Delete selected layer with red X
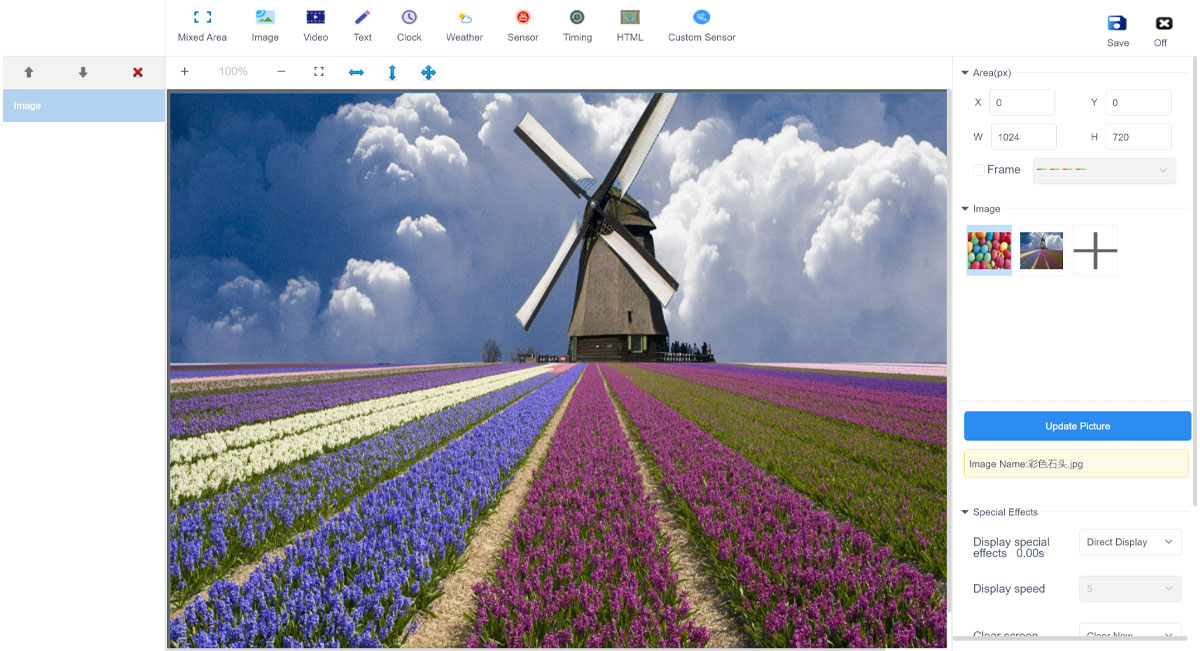The width and height of the screenshot is (1200, 651). (x=138, y=72)
